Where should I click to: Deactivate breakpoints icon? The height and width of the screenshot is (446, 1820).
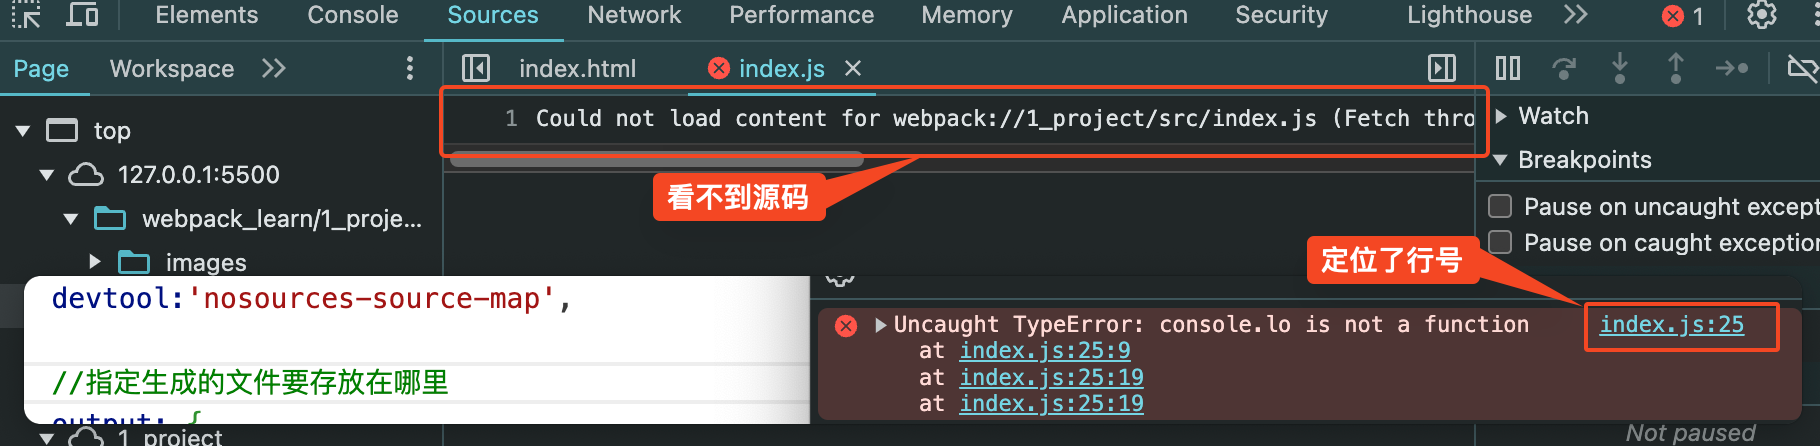tap(1802, 68)
